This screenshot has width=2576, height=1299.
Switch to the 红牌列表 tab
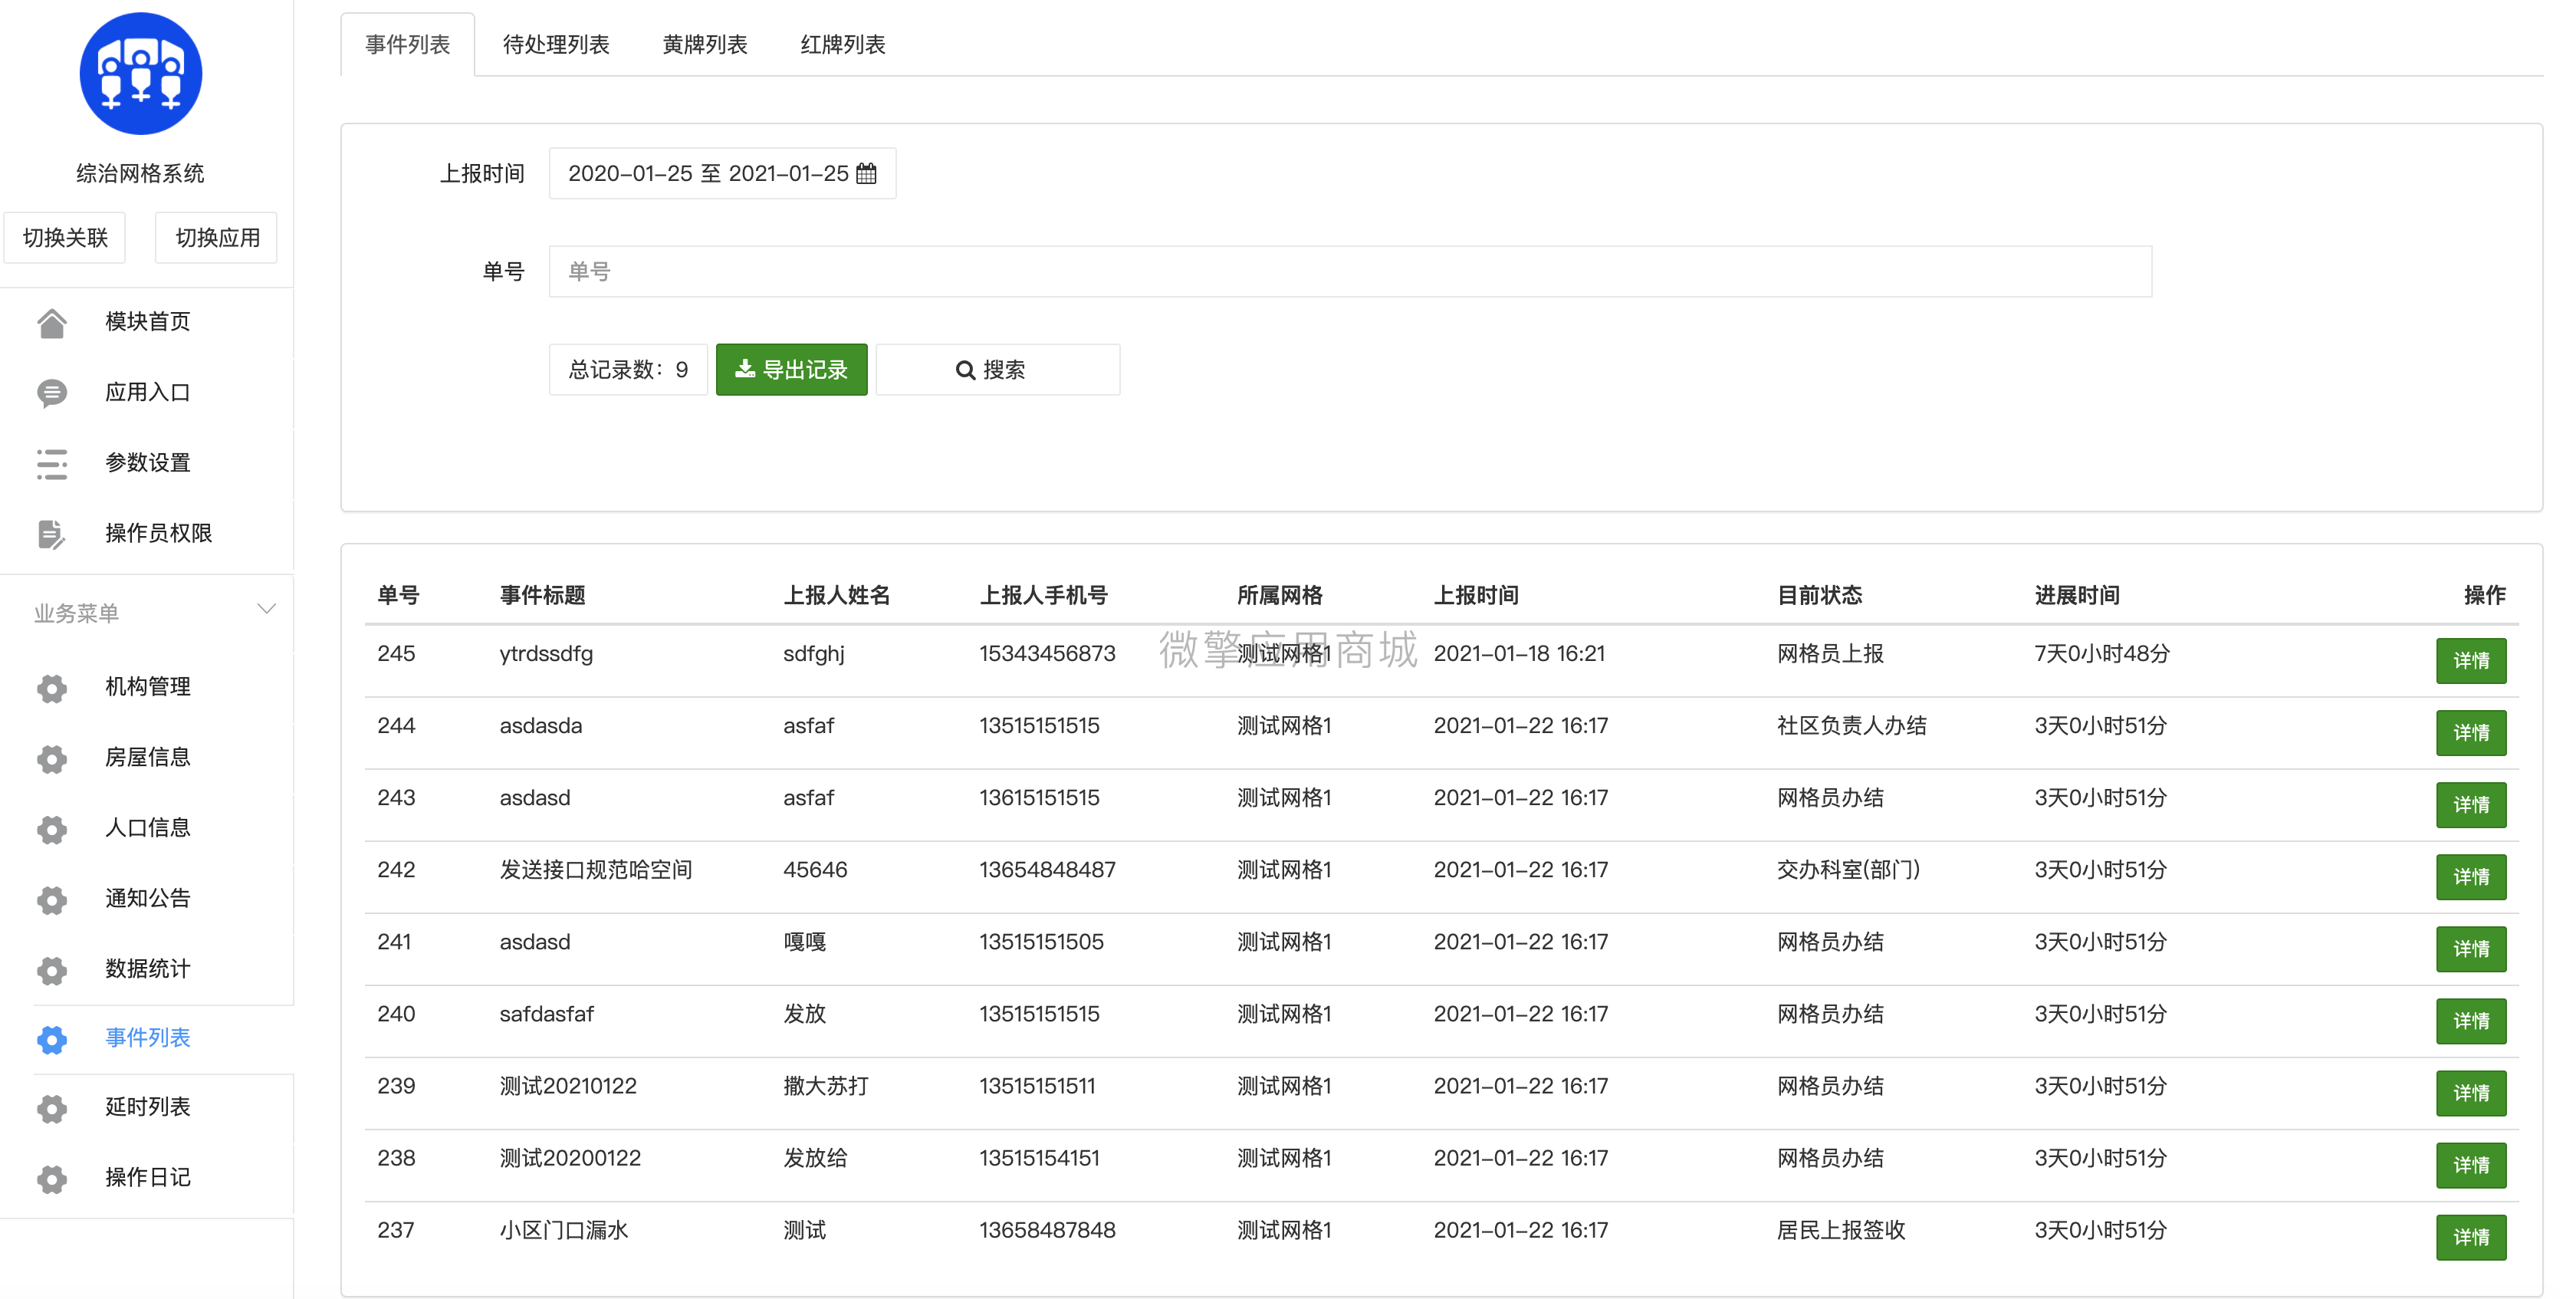click(x=843, y=44)
